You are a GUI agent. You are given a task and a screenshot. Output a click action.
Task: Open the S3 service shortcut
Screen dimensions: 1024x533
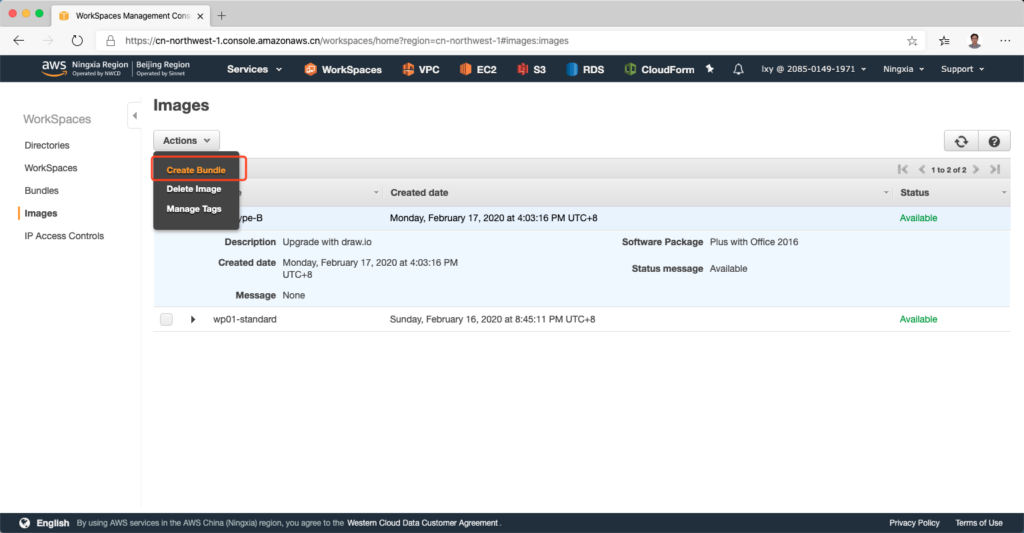(x=532, y=69)
